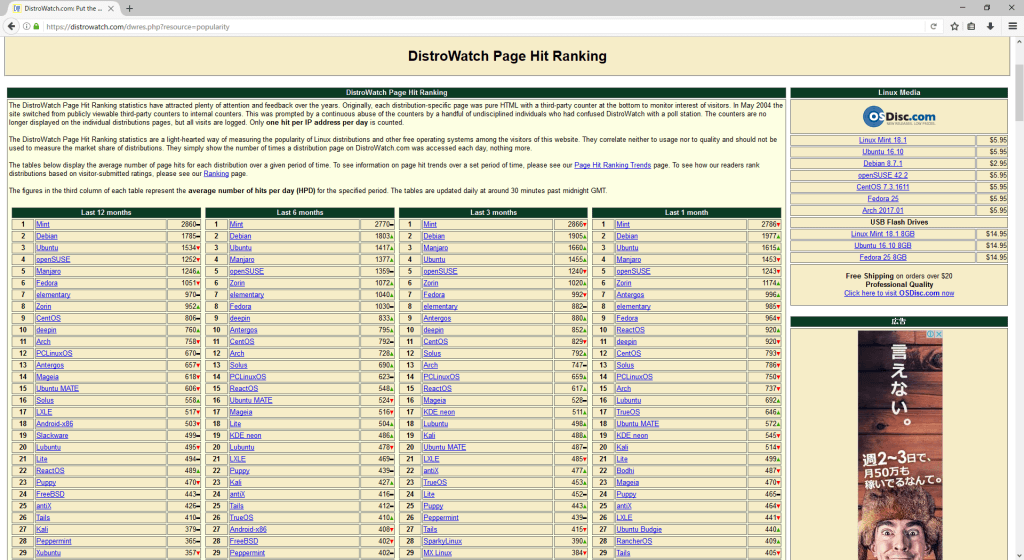Reload the page with the refresh icon

click(933, 27)
